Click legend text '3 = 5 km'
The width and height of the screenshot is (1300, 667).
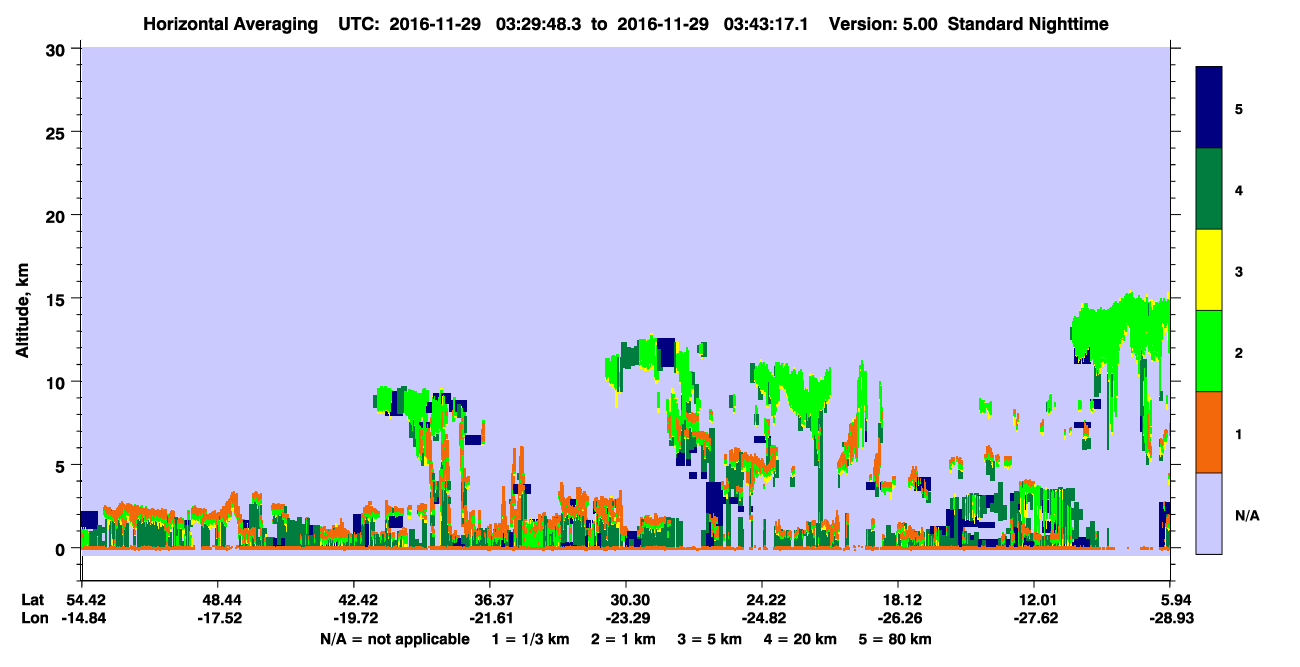(709, 639)
